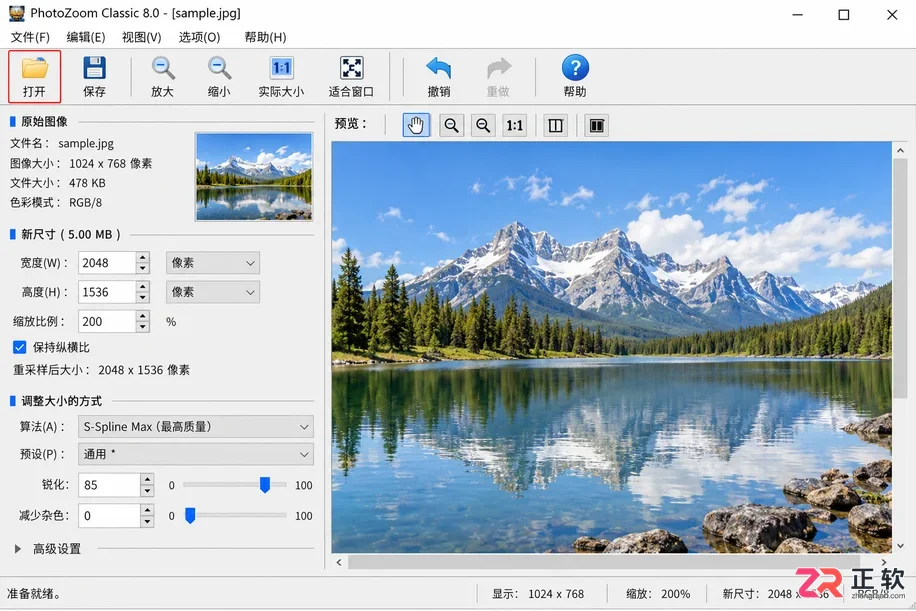Enable split preview view icon
The image size is (916, 611).
pos(555,125)
